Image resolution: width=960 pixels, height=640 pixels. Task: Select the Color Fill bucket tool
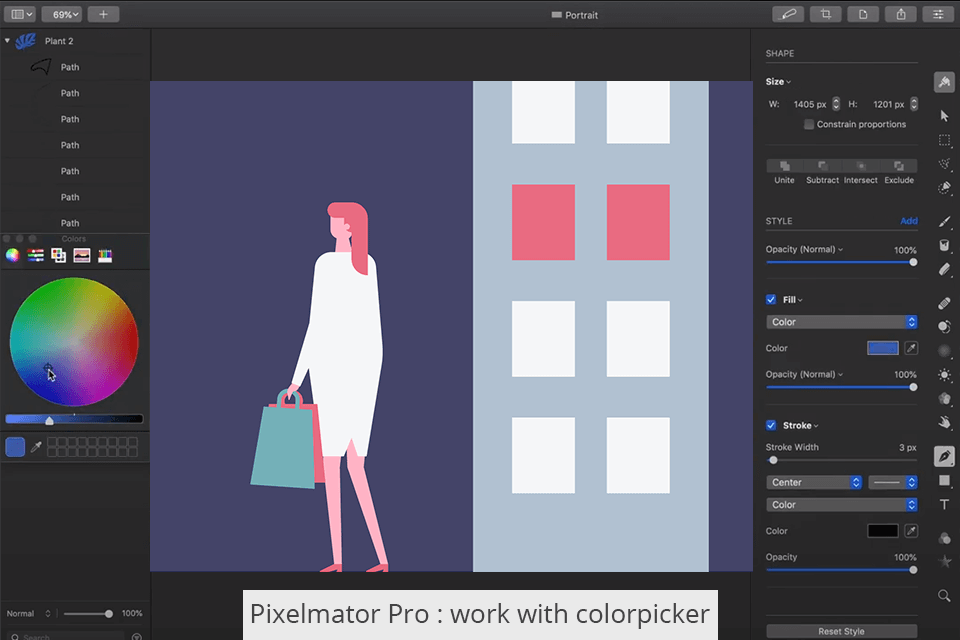[944, 245]
